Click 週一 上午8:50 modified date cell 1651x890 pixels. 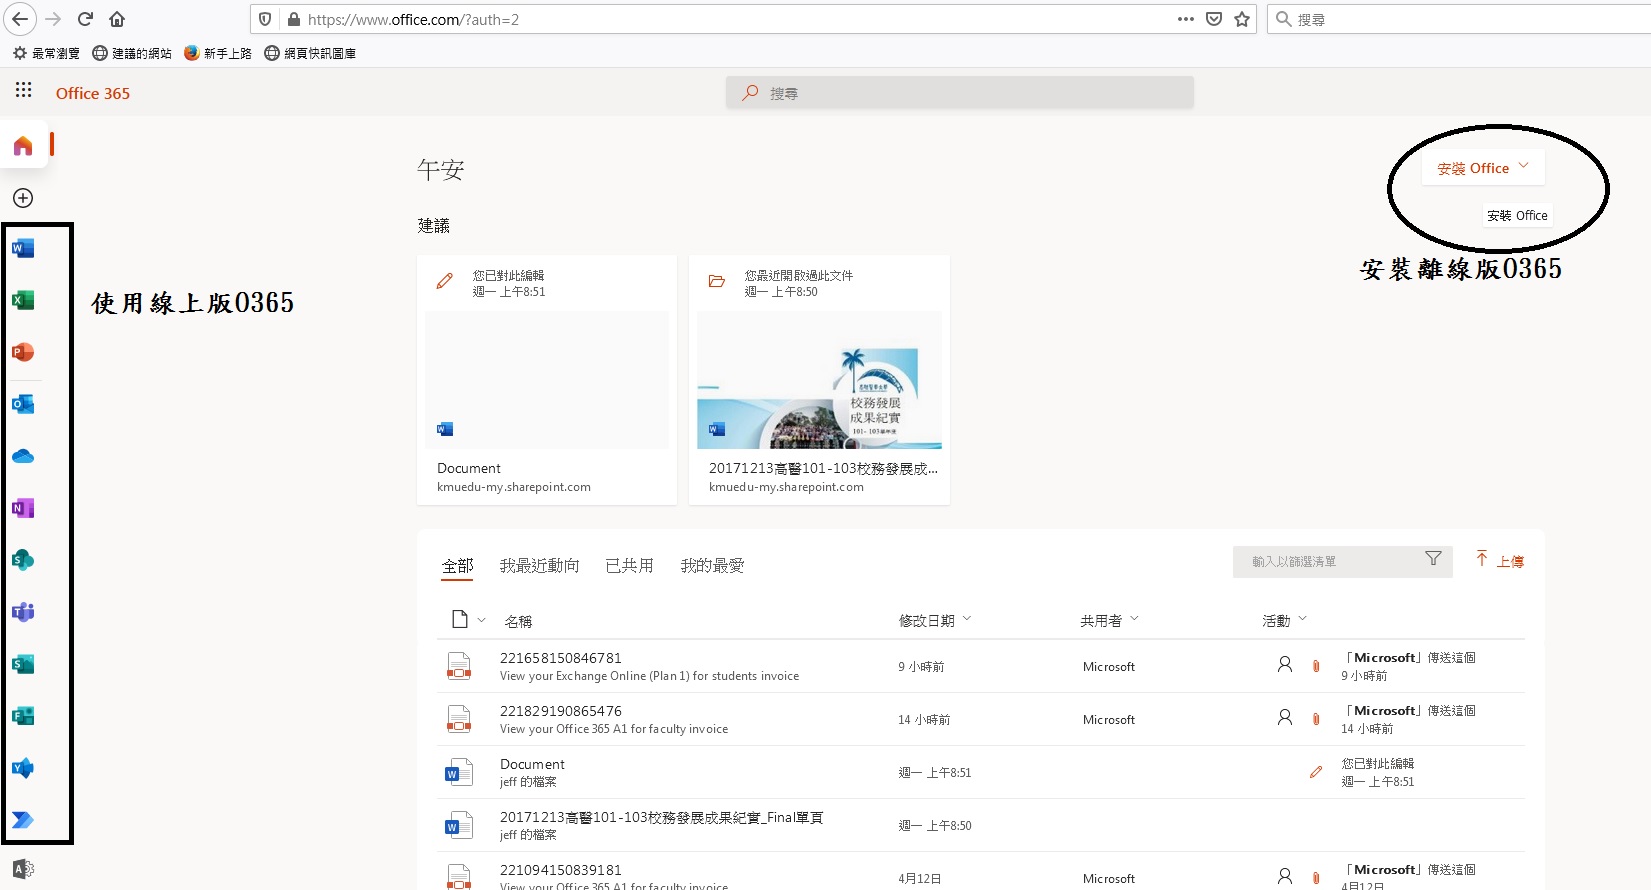(935, 826)
